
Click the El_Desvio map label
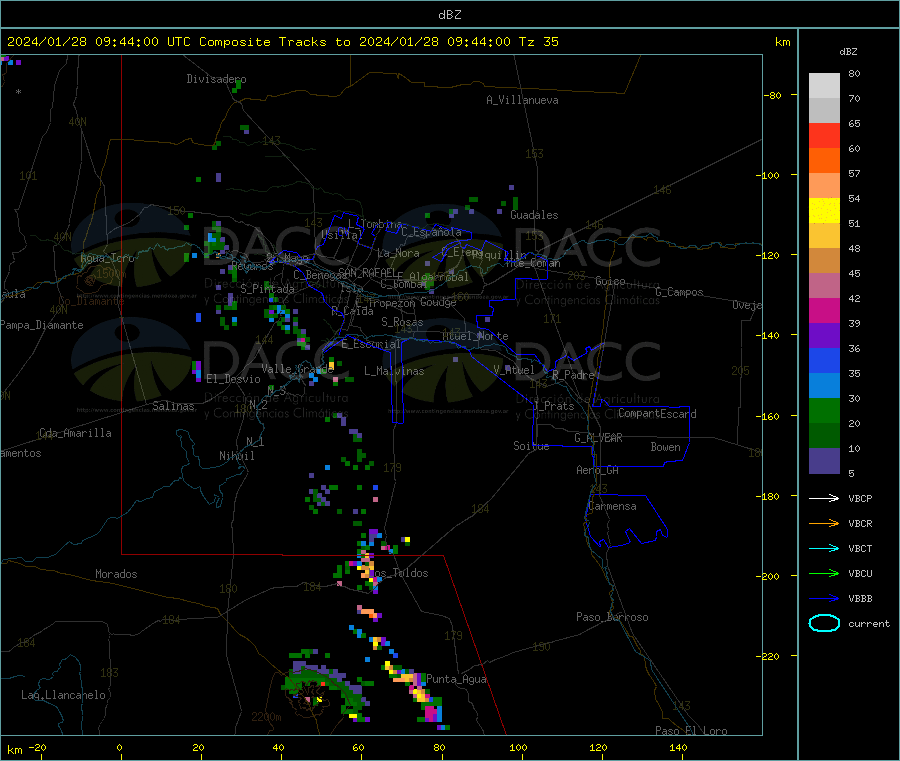233,379
